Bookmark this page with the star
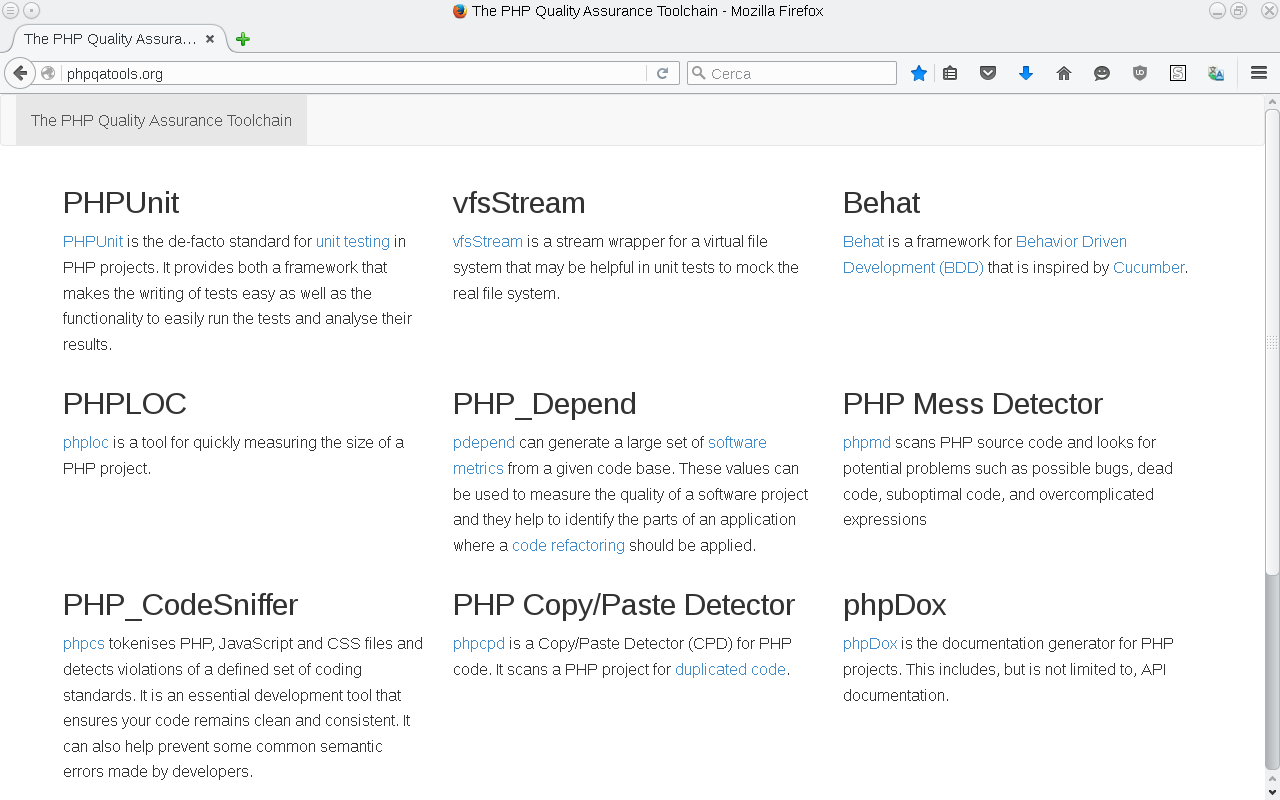 coord(919,73)
